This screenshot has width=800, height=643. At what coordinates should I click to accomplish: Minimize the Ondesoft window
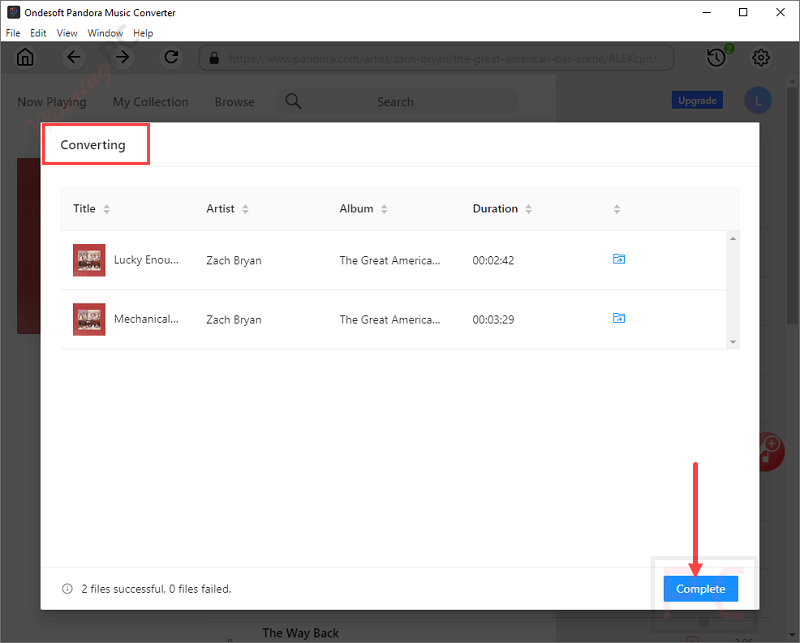tap(707, 12)
